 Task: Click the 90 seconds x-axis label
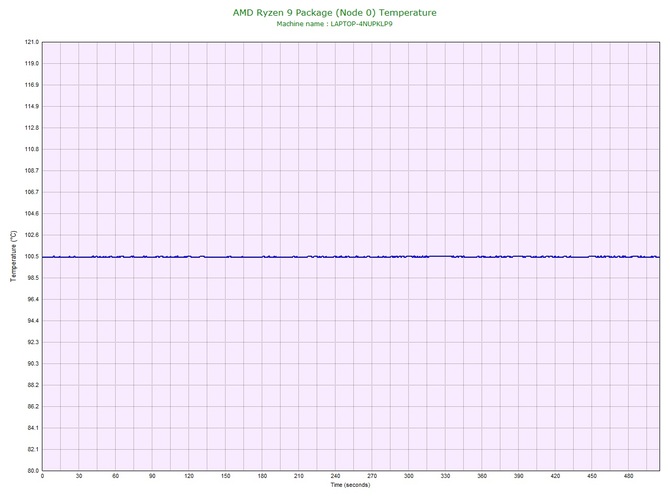[x=152, y=476]
